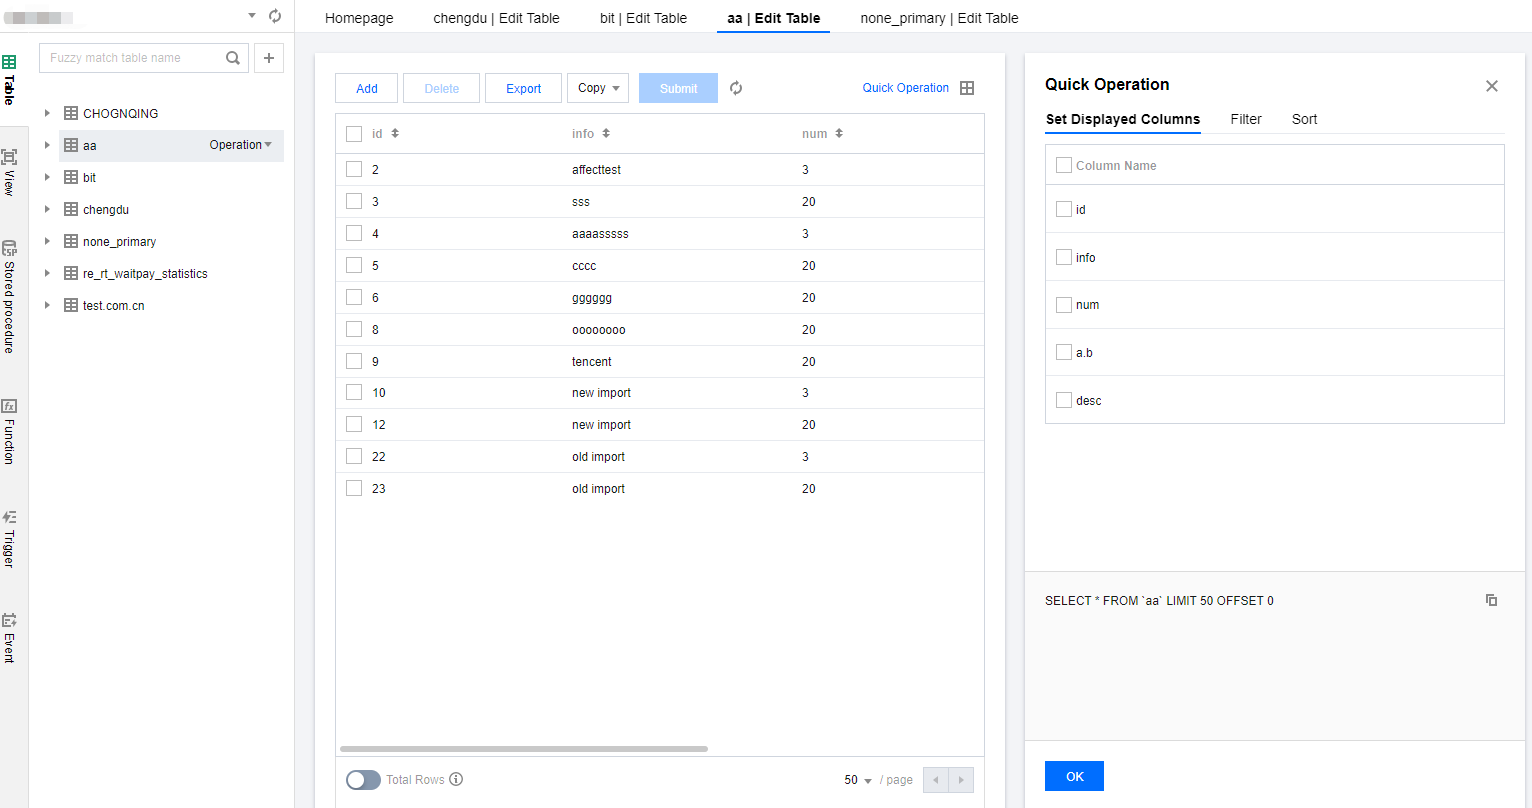Select the row with id 10
This screenshot has height=808, width=1532.
tap(354, 393)
